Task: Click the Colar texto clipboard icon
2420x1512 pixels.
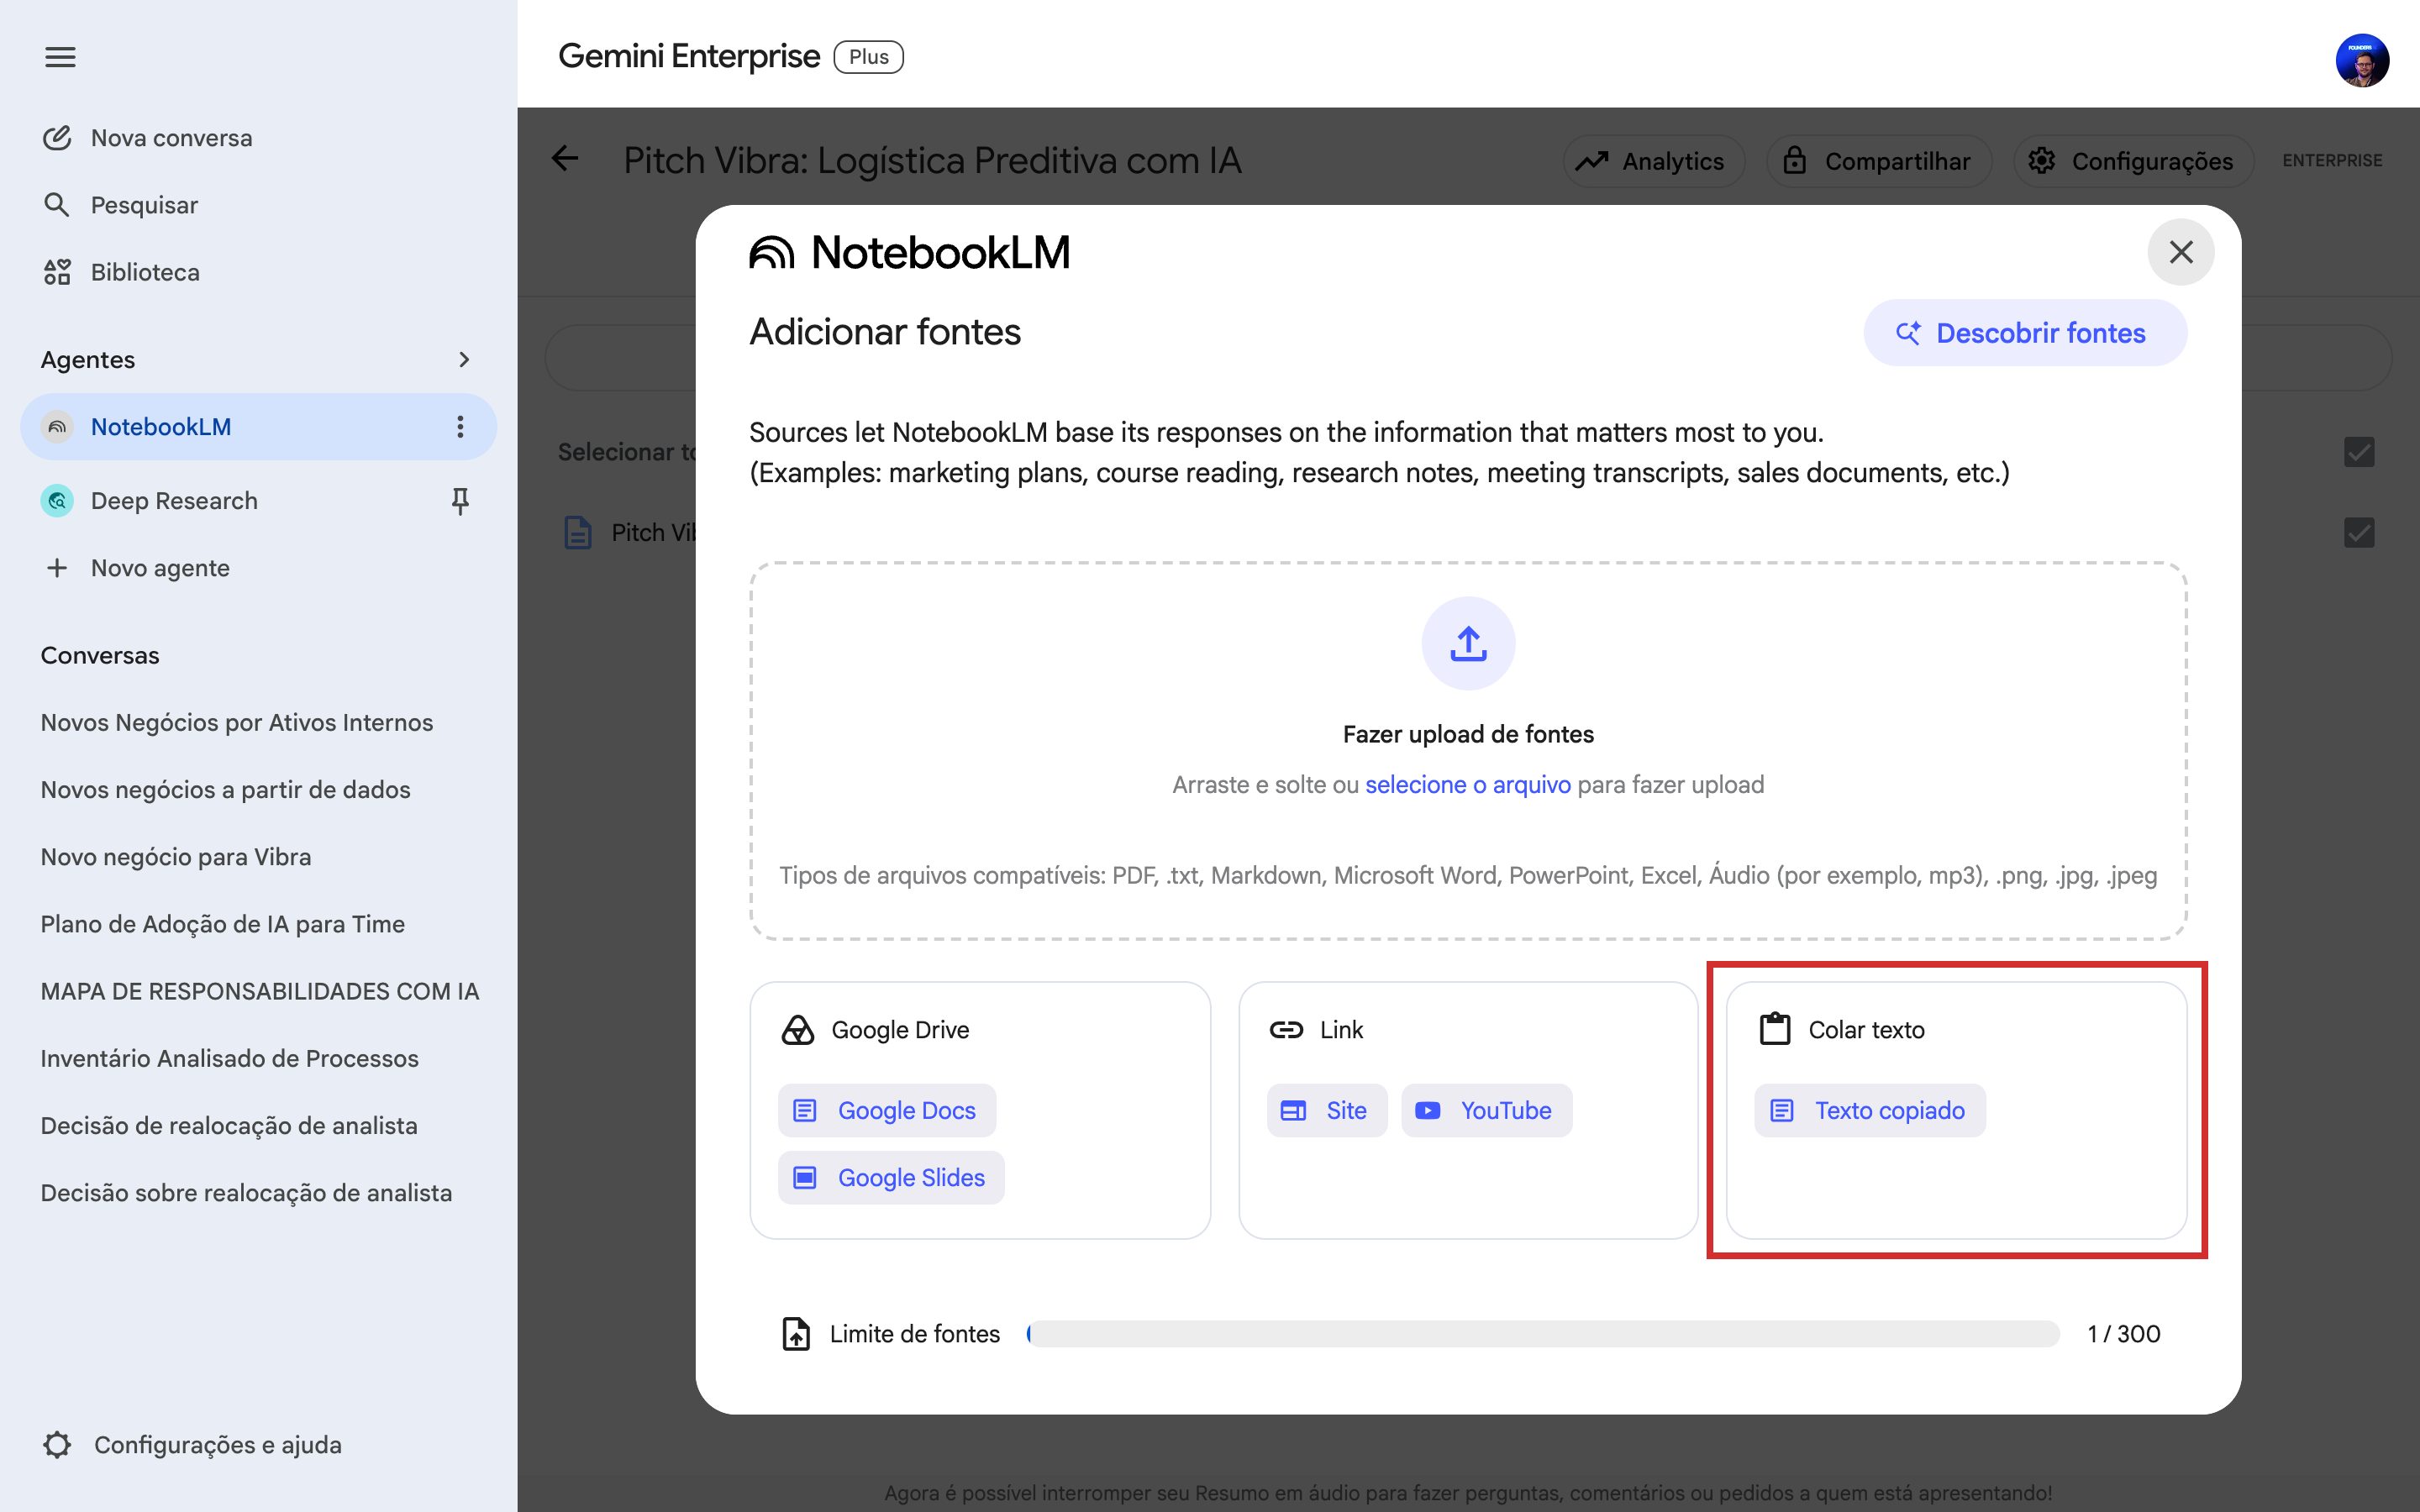Action: coord(1775,1029)
